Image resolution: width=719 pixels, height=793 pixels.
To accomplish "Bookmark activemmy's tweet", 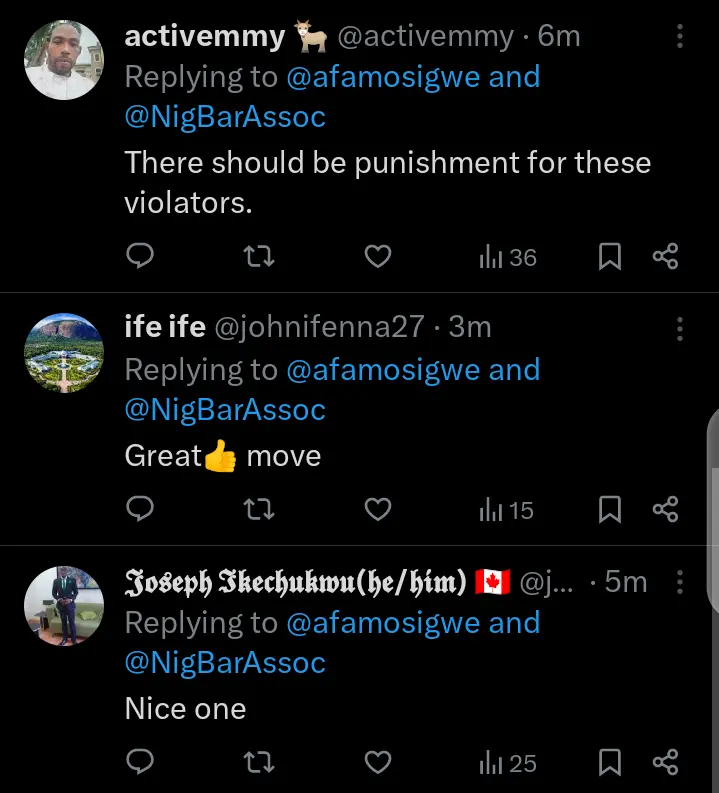I will [609, 257].
